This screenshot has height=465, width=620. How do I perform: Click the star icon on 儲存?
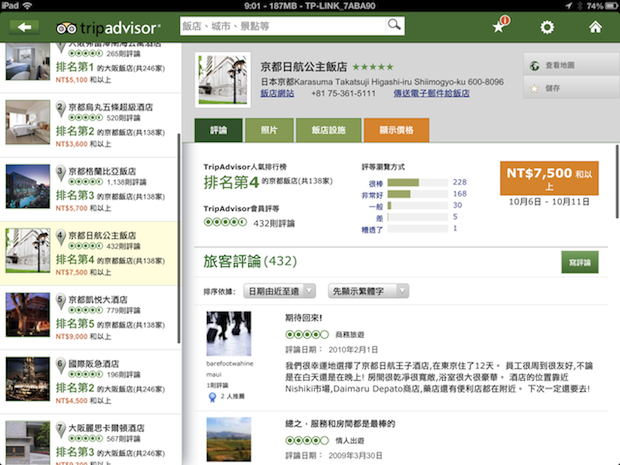pyautogui.click(x=534, y=88)
